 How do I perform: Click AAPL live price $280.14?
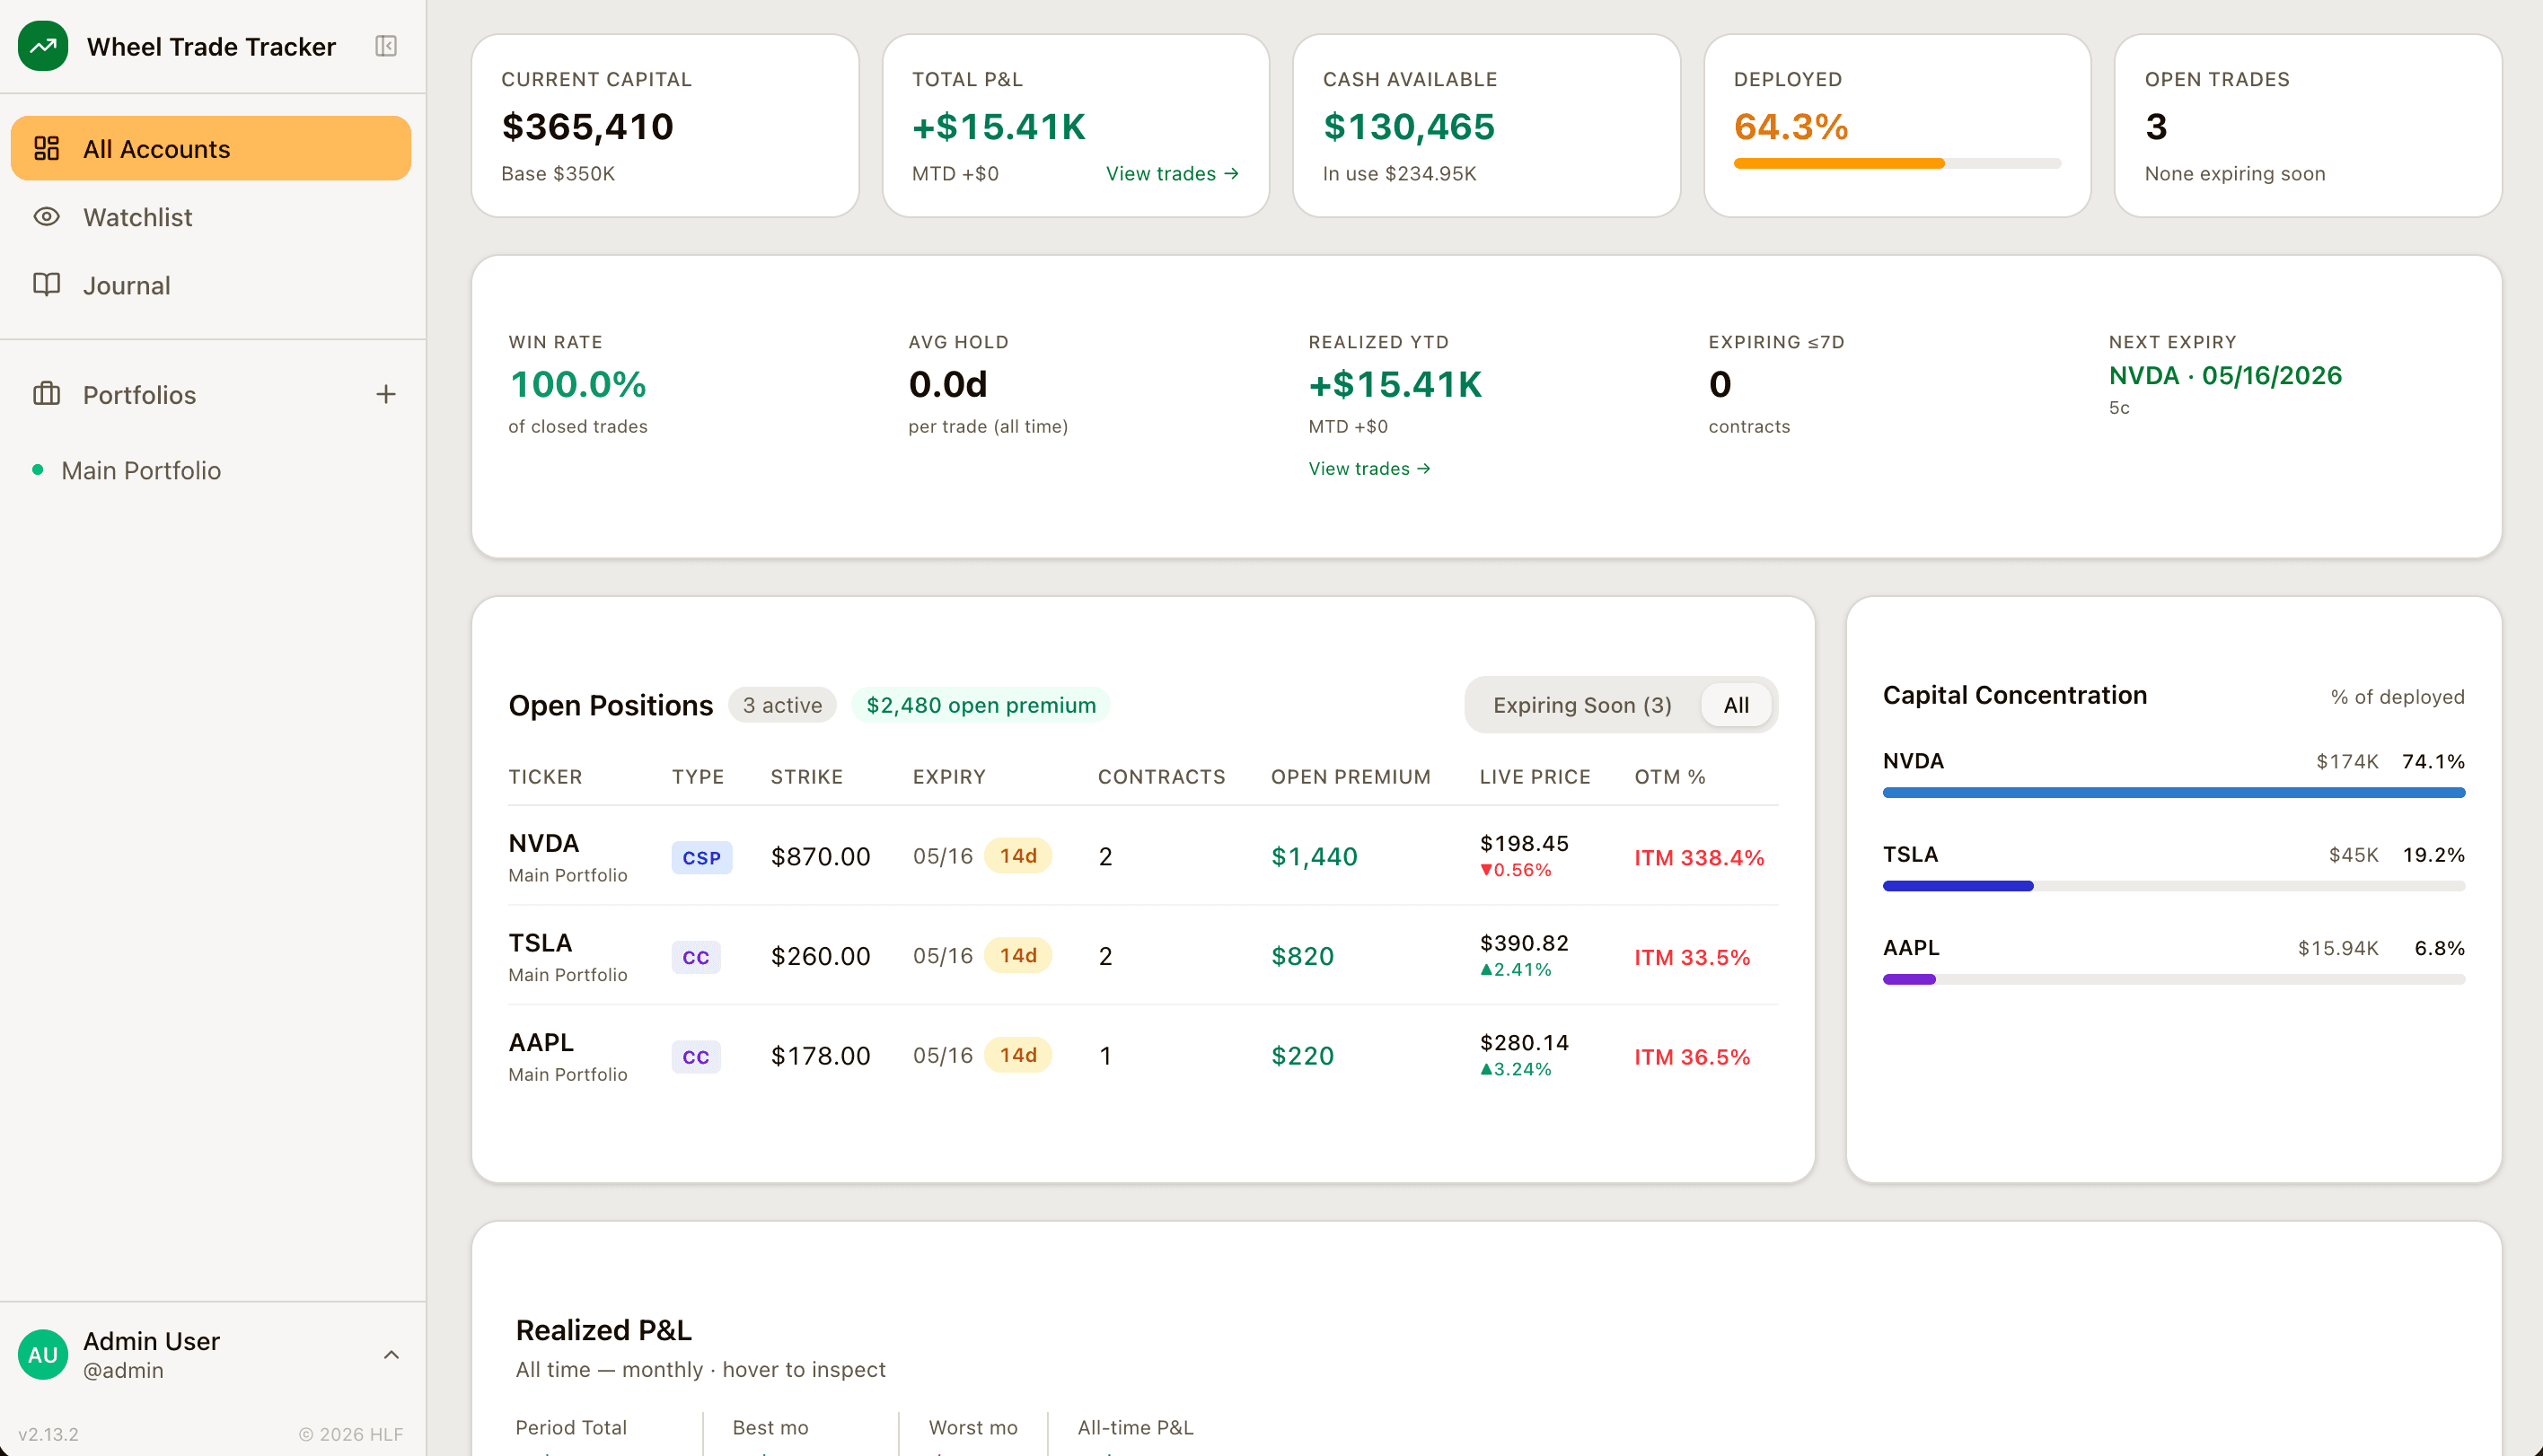coord(1524,1042)
